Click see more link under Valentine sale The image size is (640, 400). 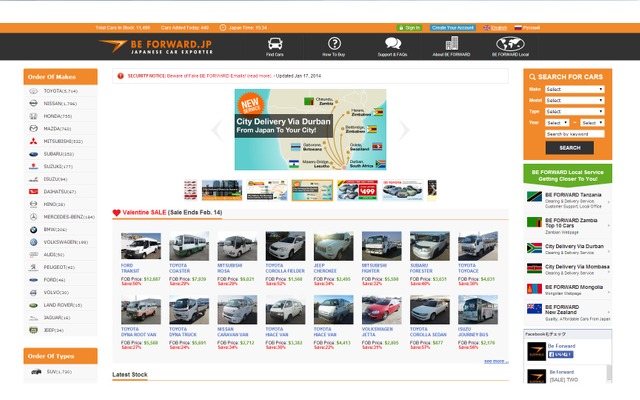[496, 361]
